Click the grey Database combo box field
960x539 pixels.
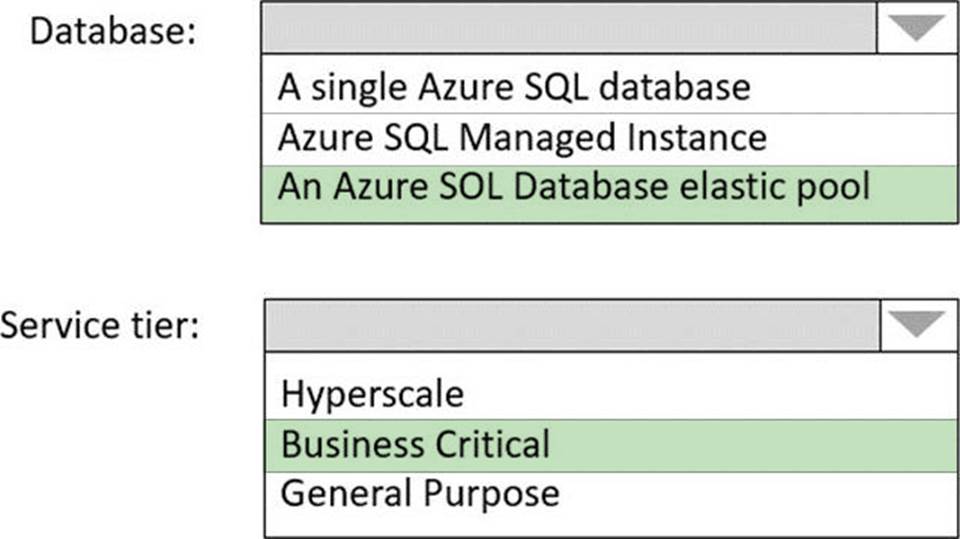[x=568, y=29]
